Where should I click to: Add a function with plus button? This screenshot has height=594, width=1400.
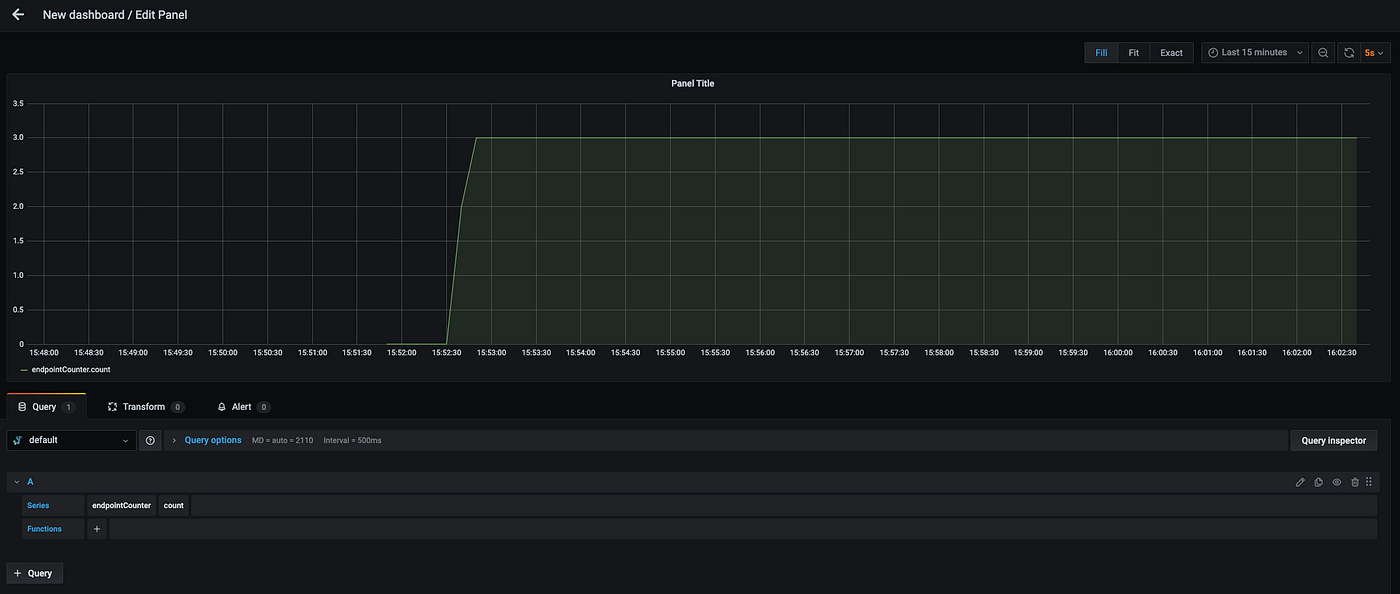tap(97, 529)
